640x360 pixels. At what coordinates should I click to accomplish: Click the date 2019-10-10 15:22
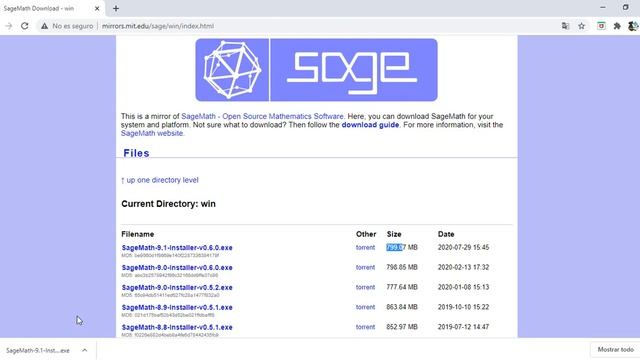[463, 307]
